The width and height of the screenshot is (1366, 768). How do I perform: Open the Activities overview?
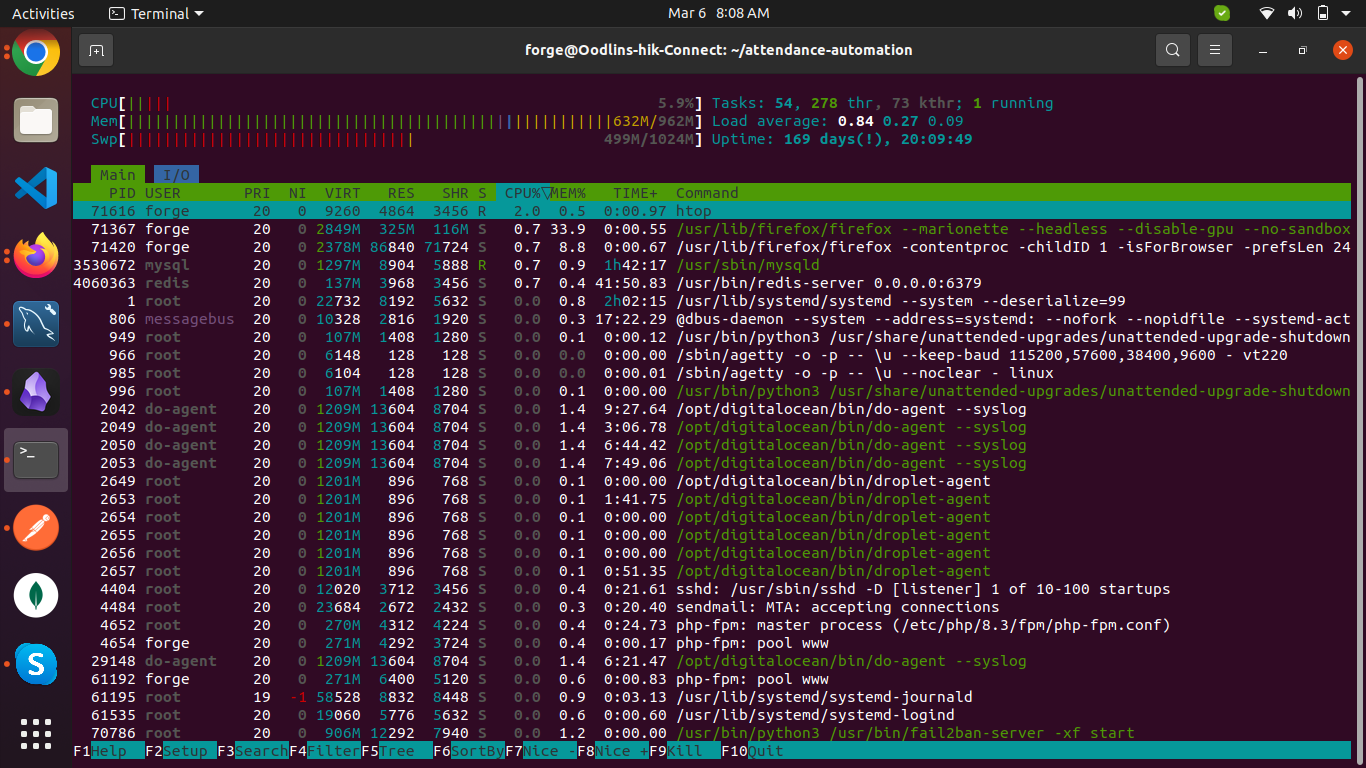coord(43,14)
